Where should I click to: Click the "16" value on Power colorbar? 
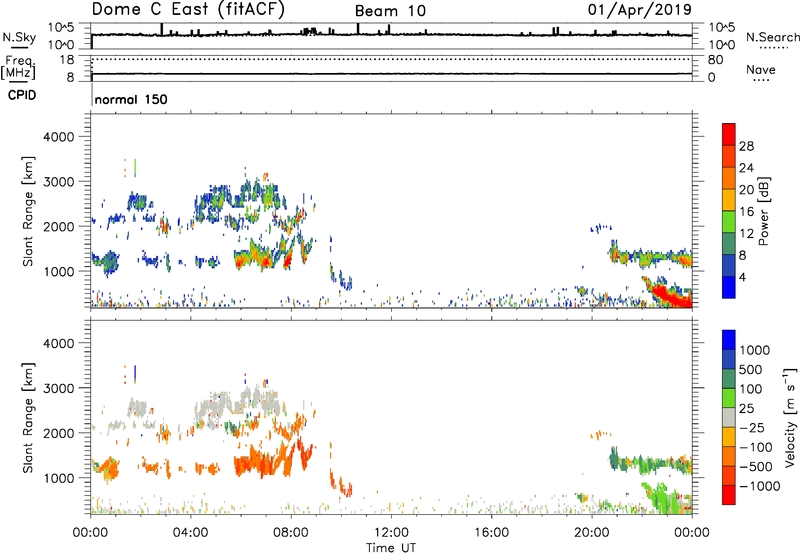746,212
